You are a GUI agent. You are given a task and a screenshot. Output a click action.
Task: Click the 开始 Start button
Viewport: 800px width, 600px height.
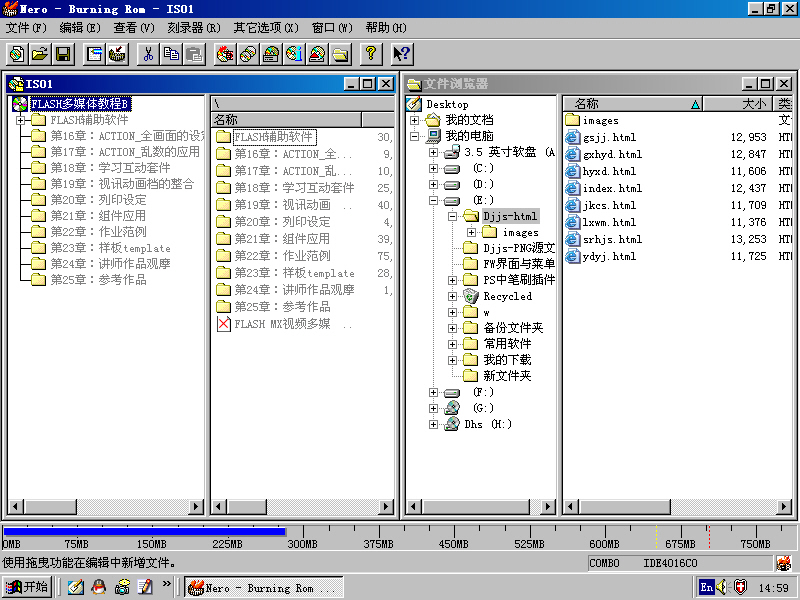(27, 587)
